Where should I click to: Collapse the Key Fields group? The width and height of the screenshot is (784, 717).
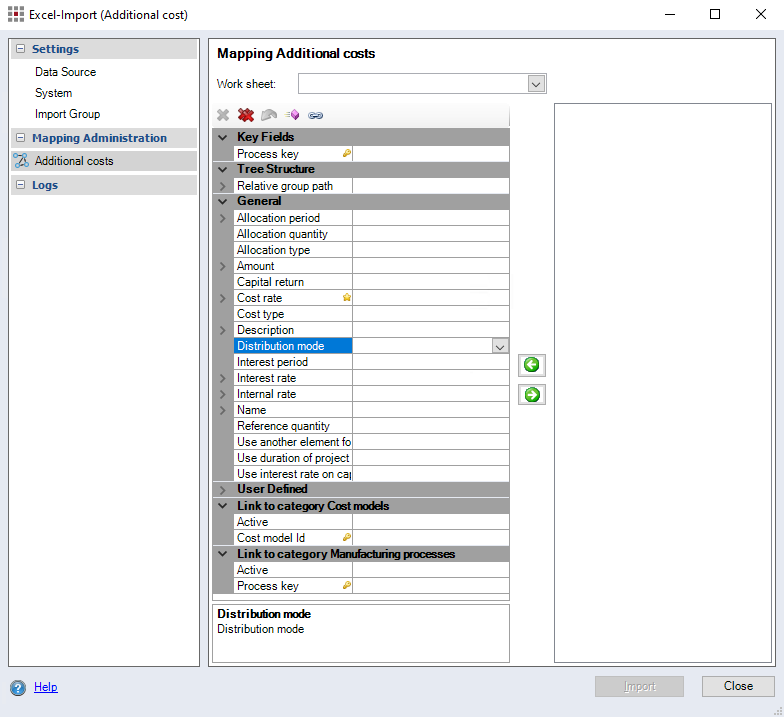222,137
